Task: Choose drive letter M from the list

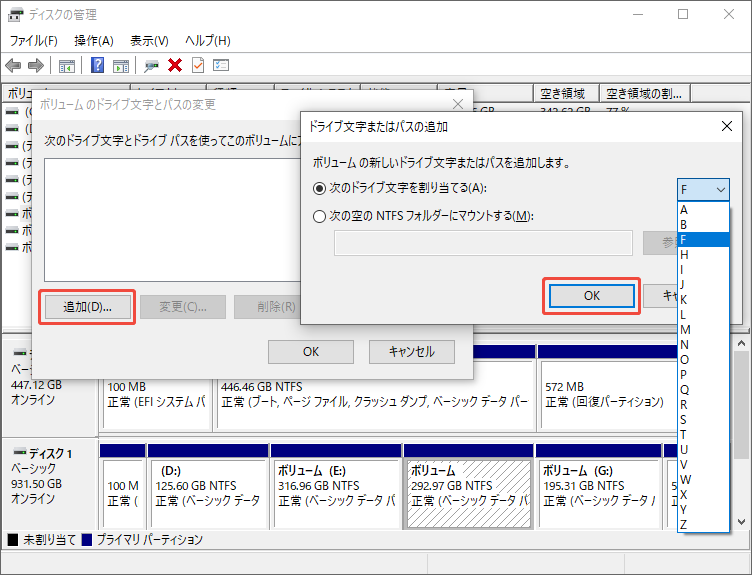Action: (704, 330)
